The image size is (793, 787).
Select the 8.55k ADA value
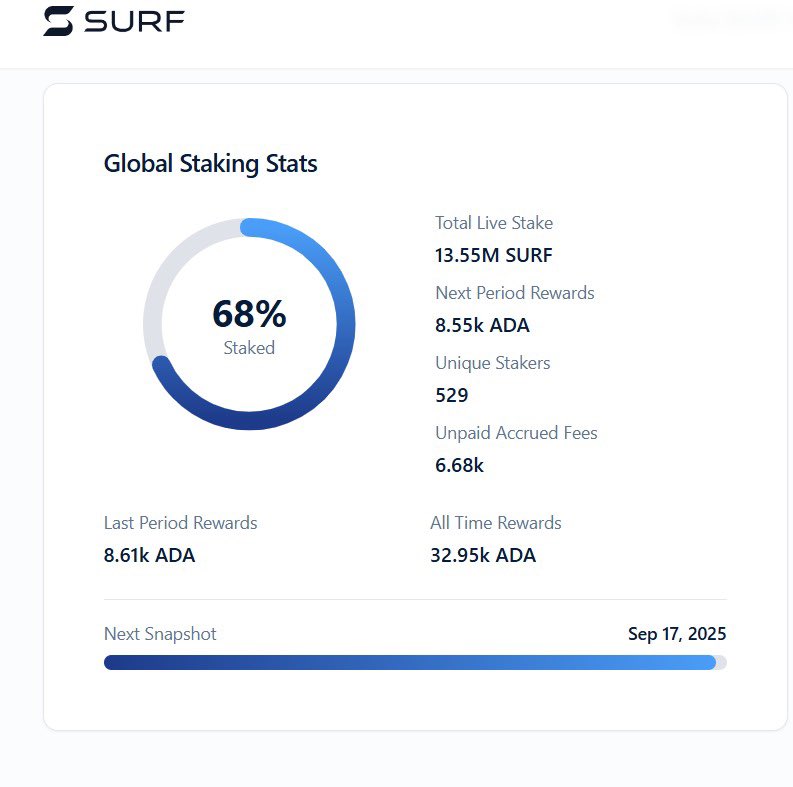tap(482, 325)
